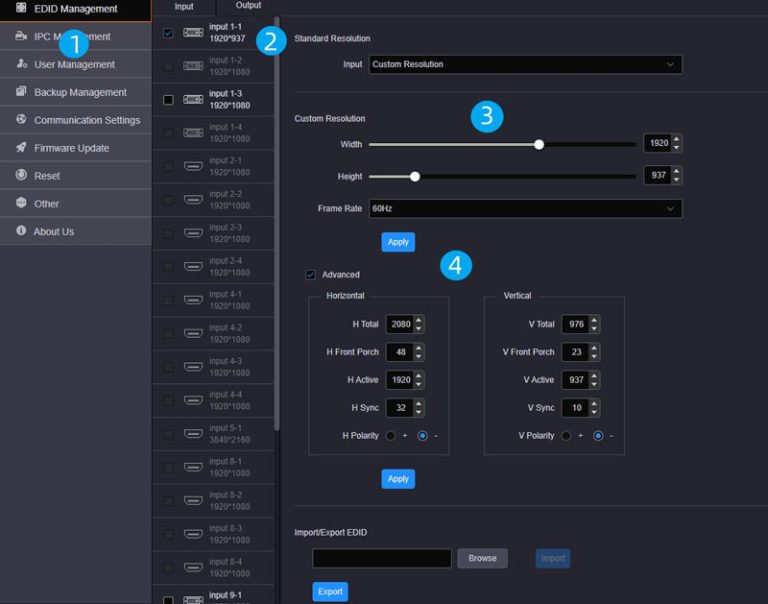The height and width of the screenshot is (604, 768).
Task: Open the Standard Resolution Input dropdown
Action: point(525,65)
